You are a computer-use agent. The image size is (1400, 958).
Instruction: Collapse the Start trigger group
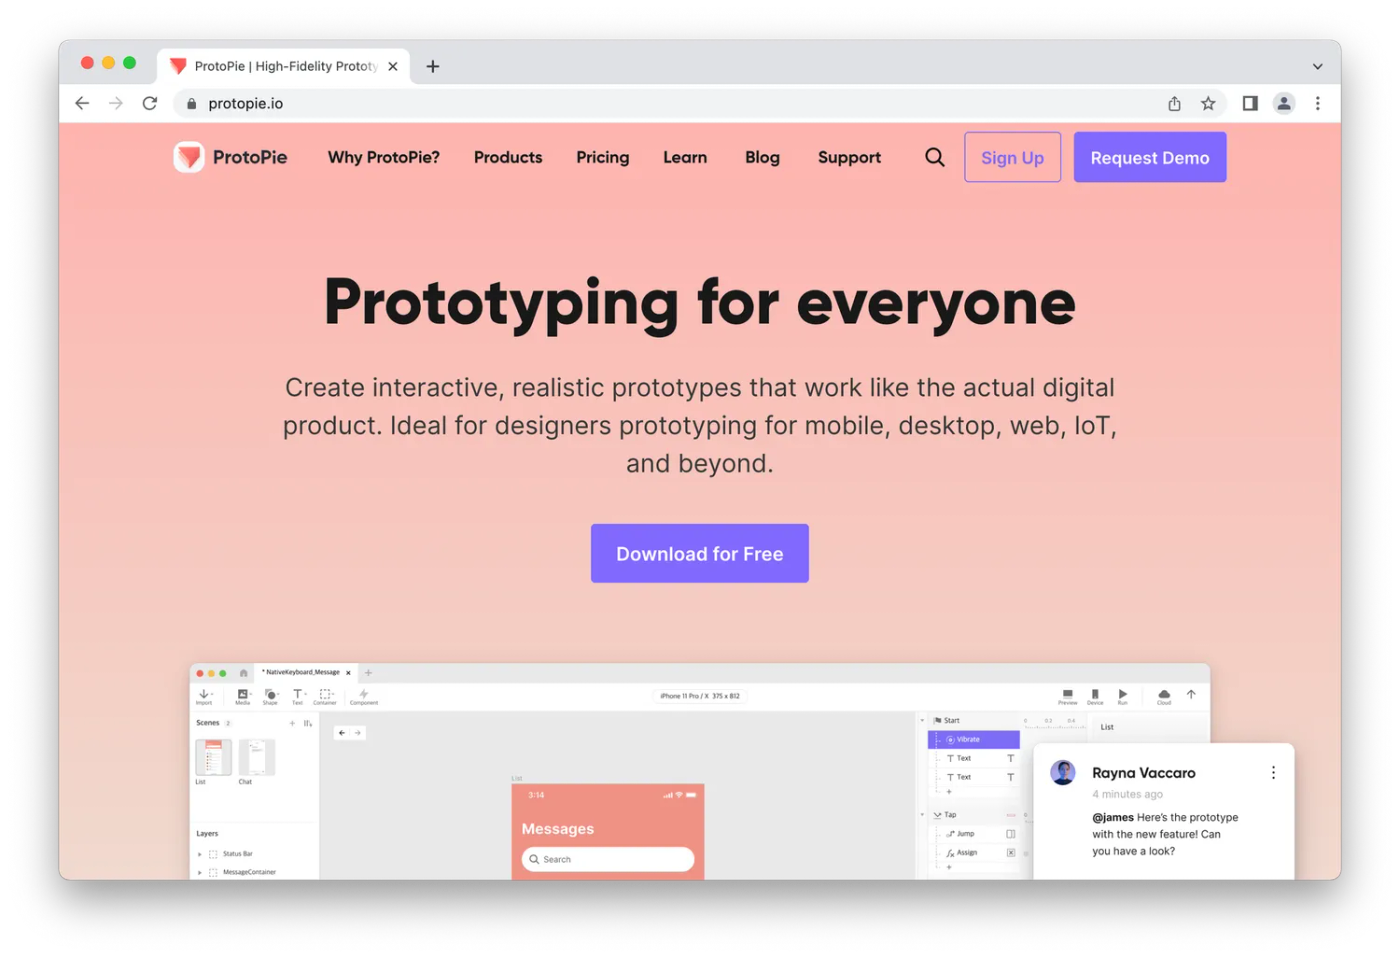pyautogui.click(x=922, y=720)
